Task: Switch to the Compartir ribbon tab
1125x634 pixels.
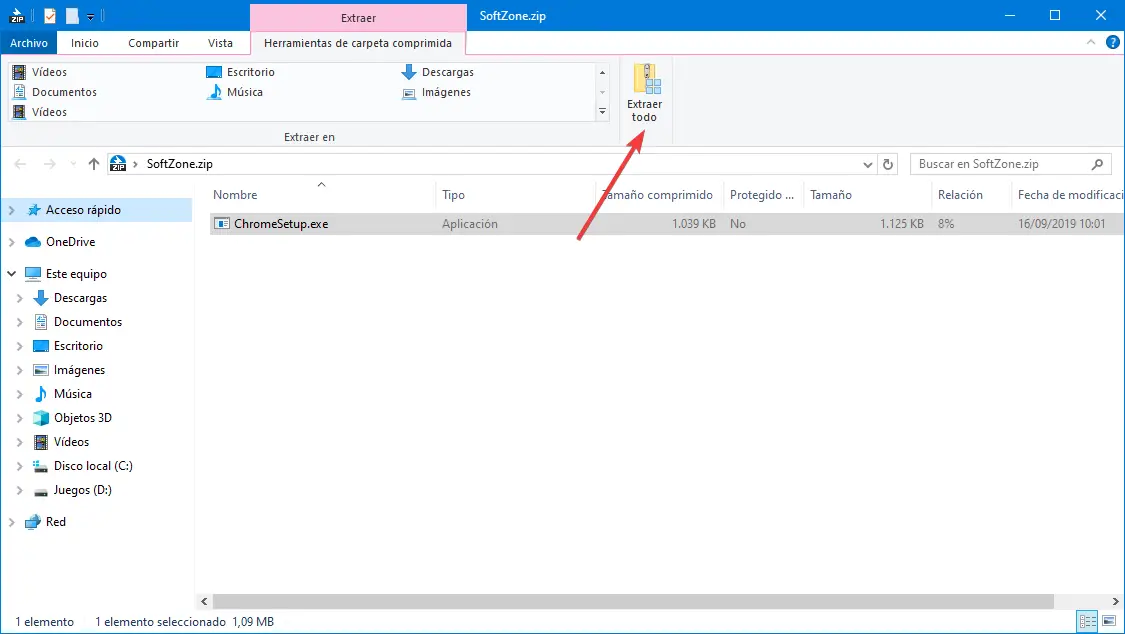Action: [x=154, y=43]
